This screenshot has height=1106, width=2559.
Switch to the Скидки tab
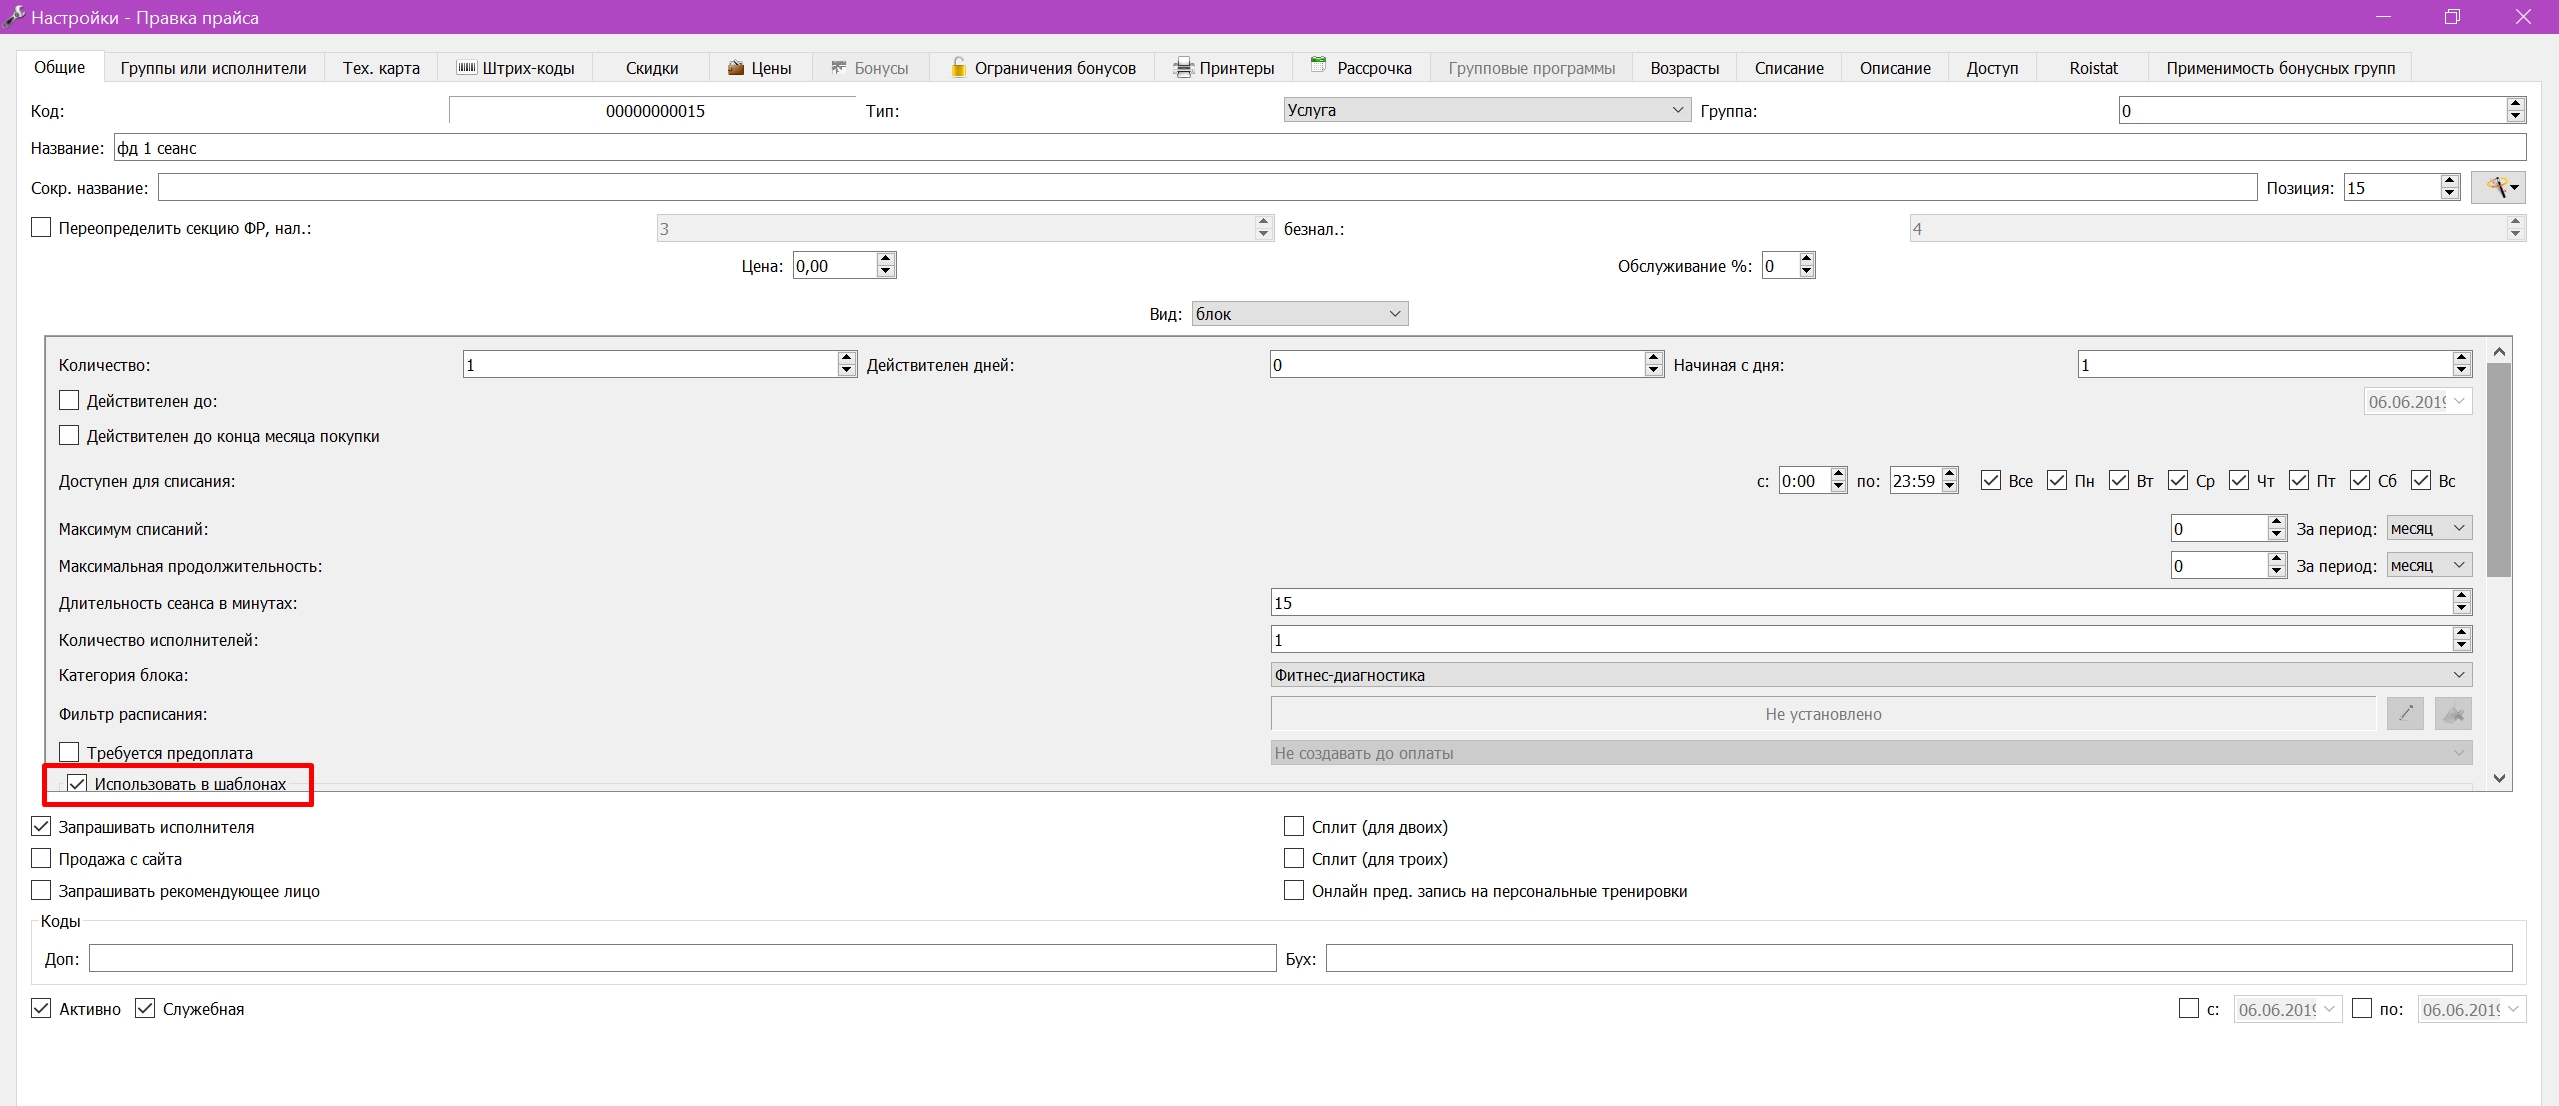pos(652,68)
